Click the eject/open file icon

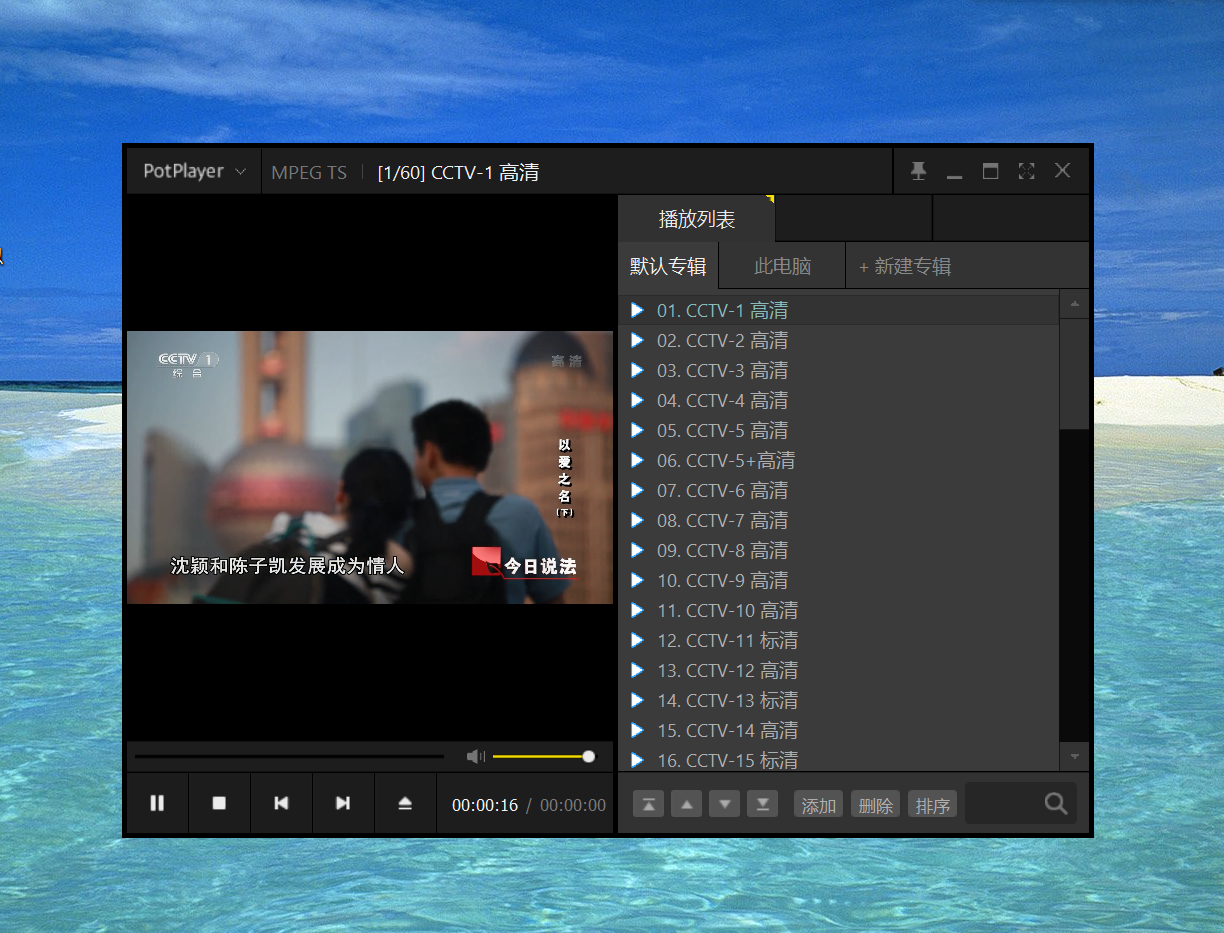click(405, 803)
